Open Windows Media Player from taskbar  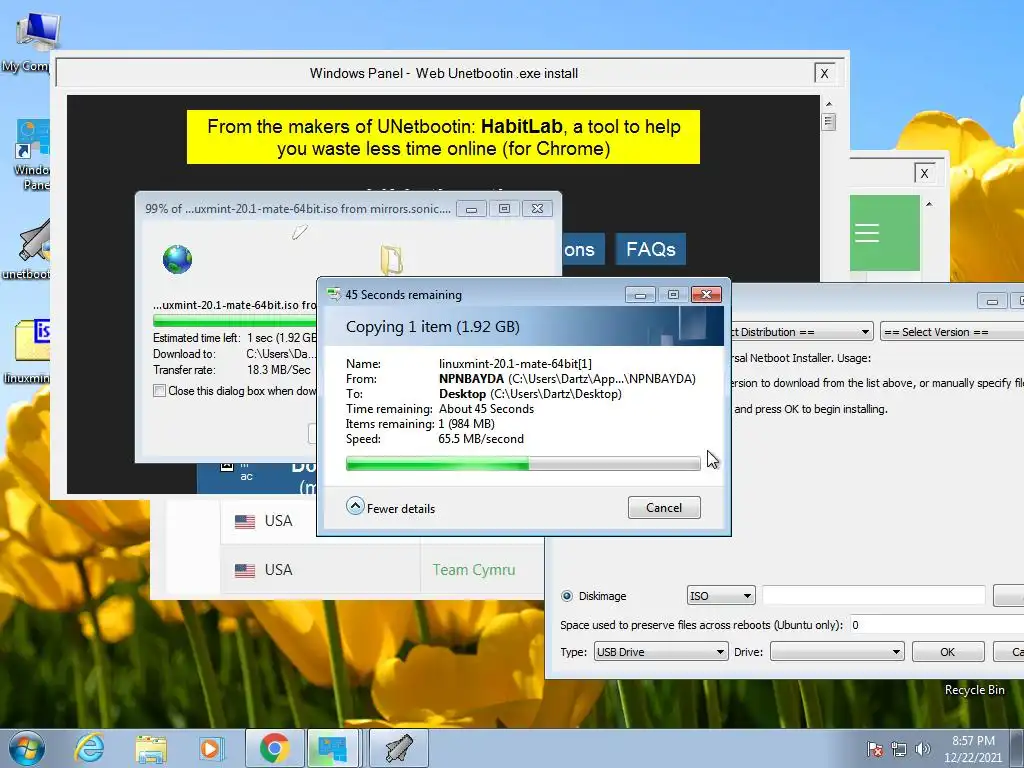point(212,748)
